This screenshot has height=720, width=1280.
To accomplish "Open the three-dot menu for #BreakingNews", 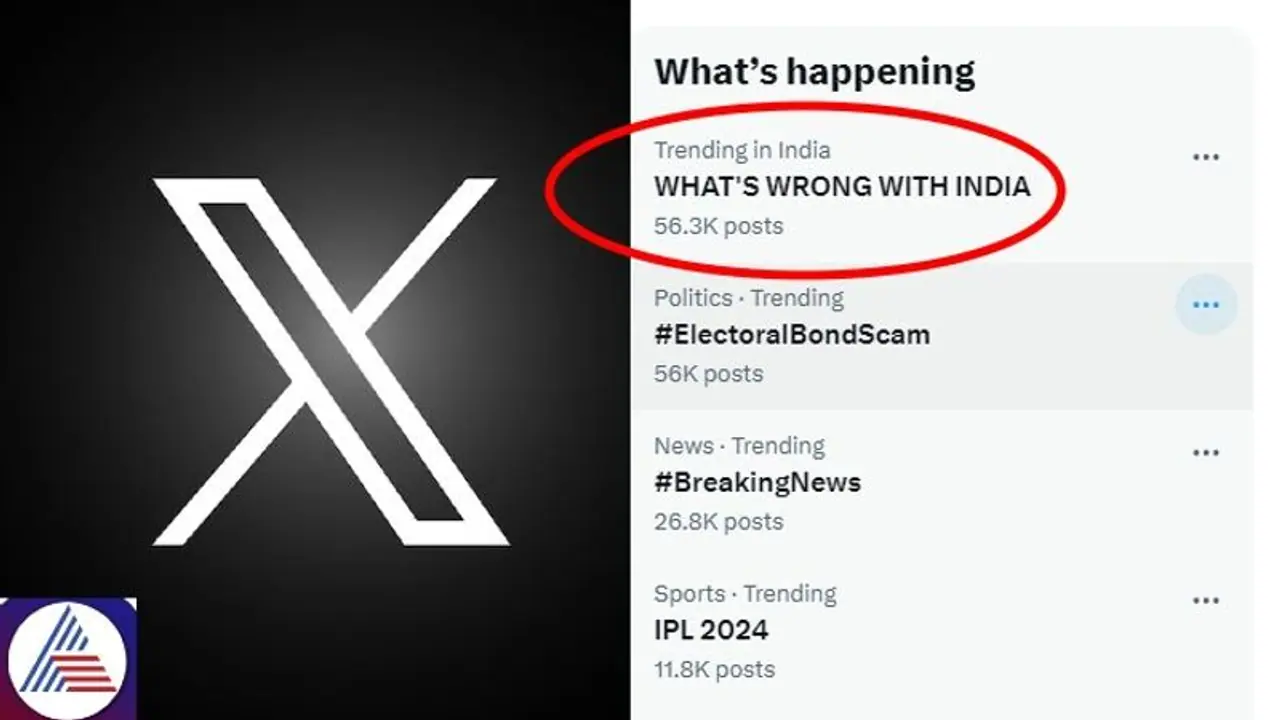I will point(1207,452).
